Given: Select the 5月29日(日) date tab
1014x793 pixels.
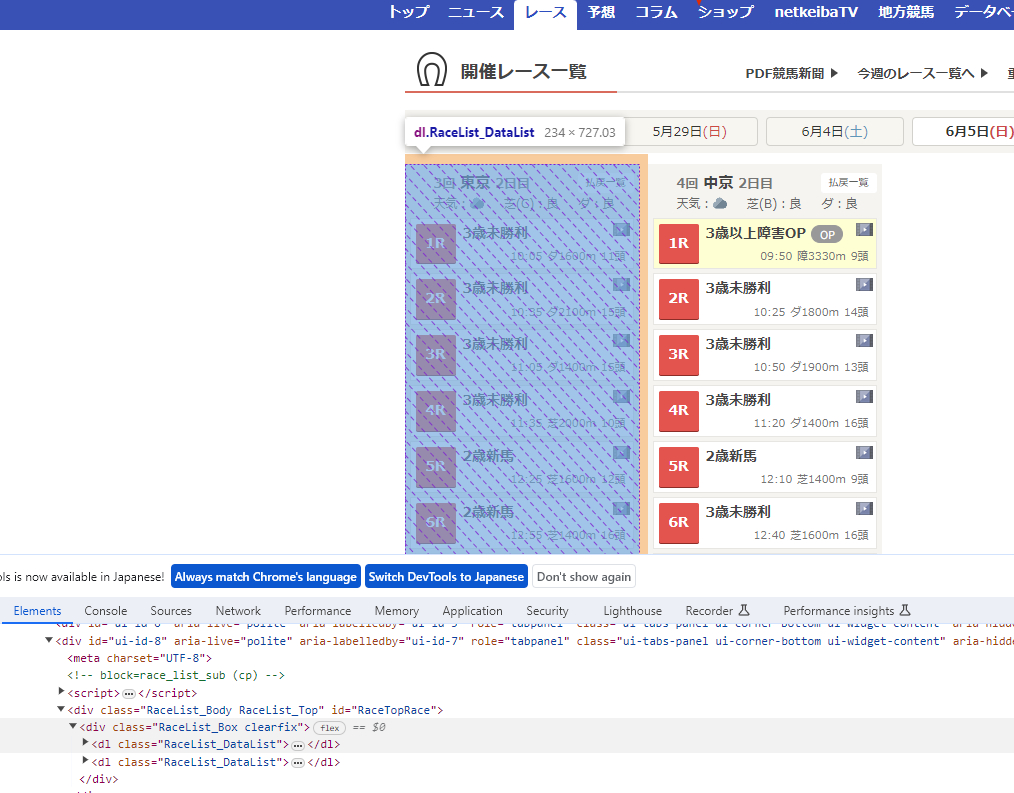Looking at the screenshot, I should [690, 131].
